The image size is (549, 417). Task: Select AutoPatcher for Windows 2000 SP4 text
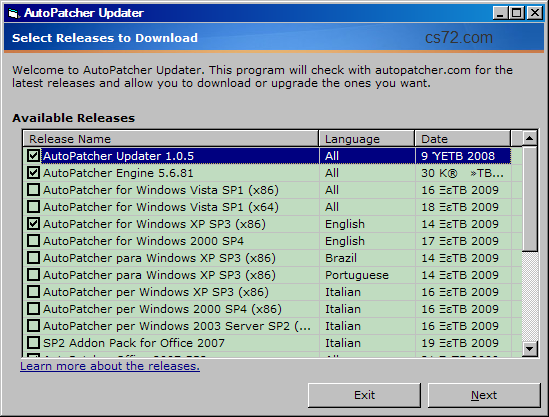click(143, 241)
